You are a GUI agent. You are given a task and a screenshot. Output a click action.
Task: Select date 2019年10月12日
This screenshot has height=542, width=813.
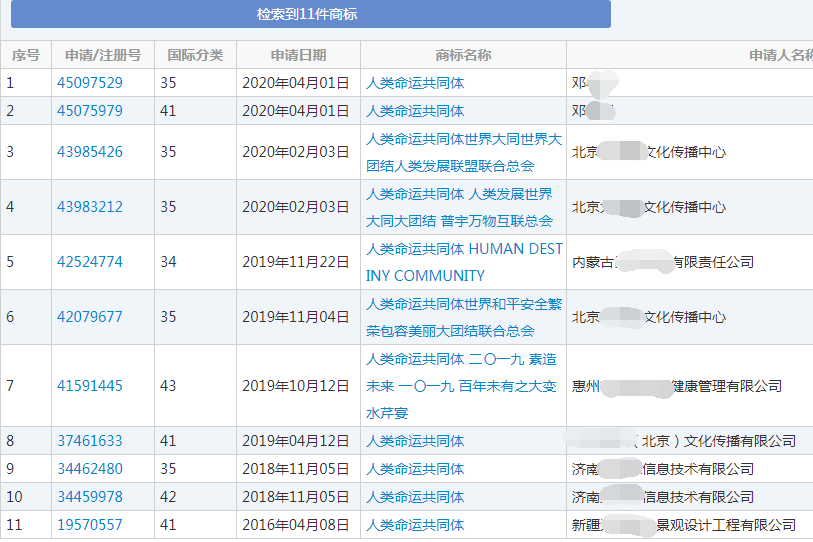[296, 386]
